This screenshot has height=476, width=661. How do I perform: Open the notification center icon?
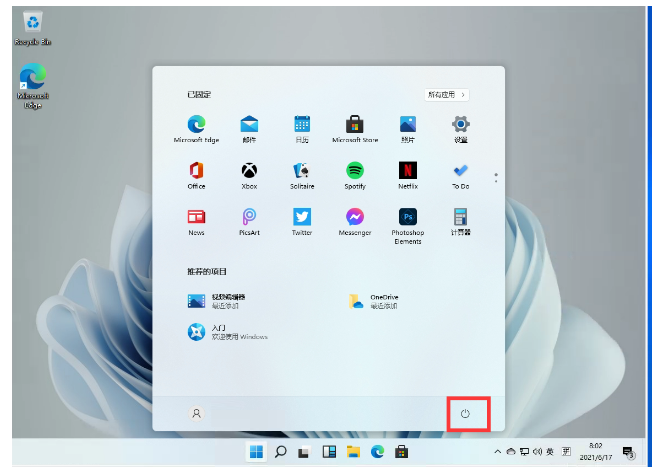629,453
